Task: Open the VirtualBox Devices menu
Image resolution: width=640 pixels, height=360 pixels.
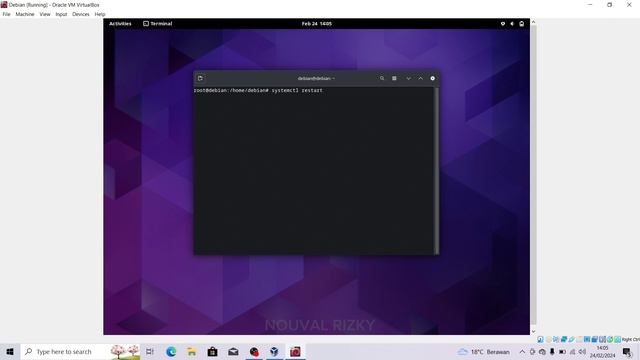Action: click(81, 14)
